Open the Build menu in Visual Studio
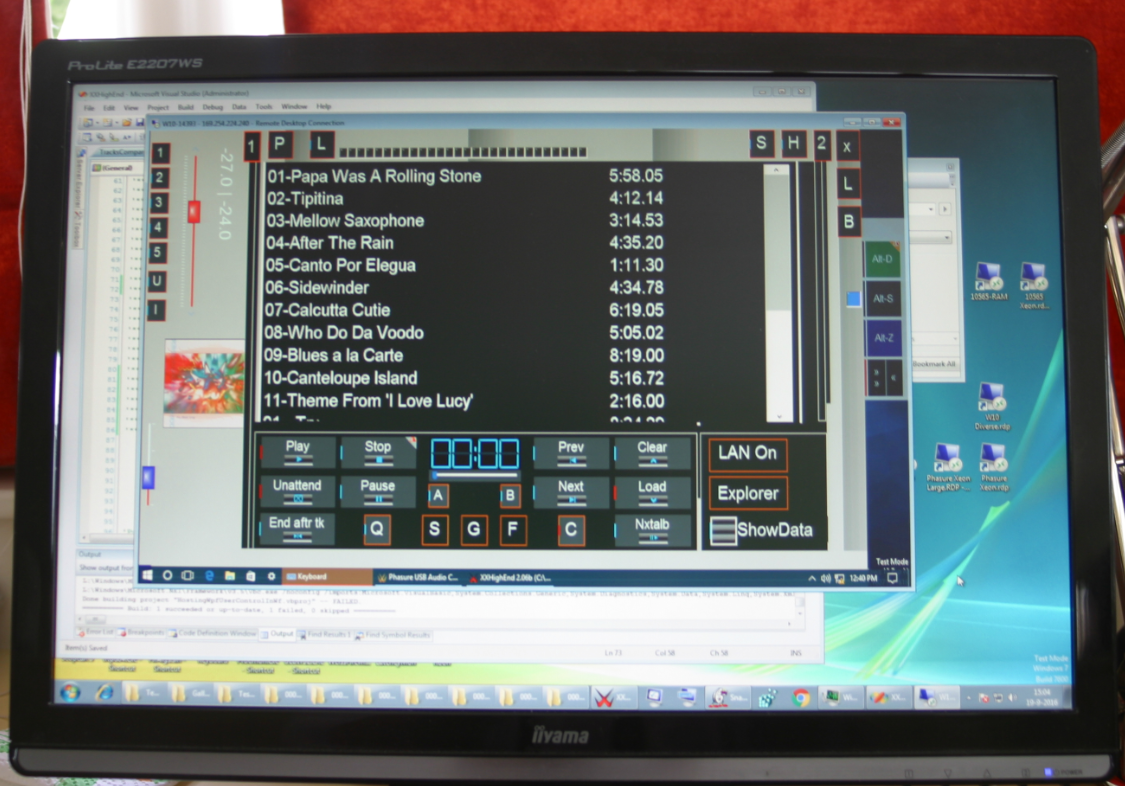 [186, 107]
